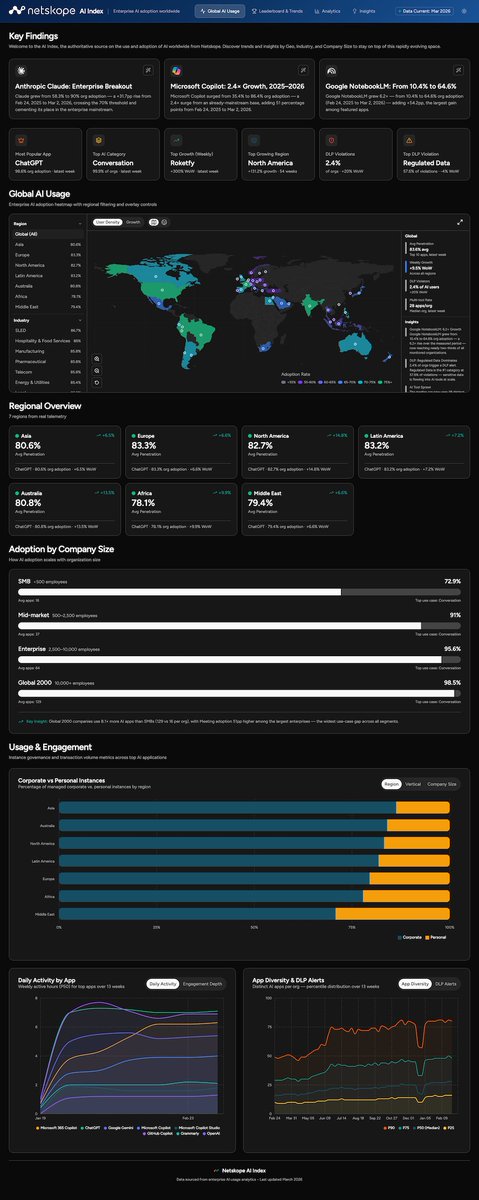Select Global (All) region filter
This screenshot has height=1200, width=479.
(x=48, y=234)
